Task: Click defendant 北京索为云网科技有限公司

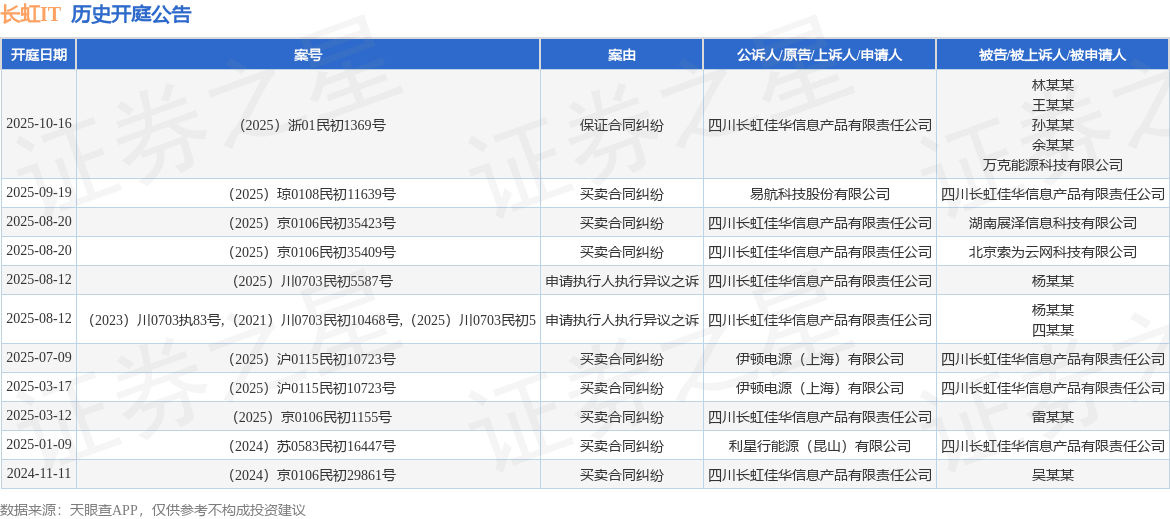Action: click(1053, 252)
